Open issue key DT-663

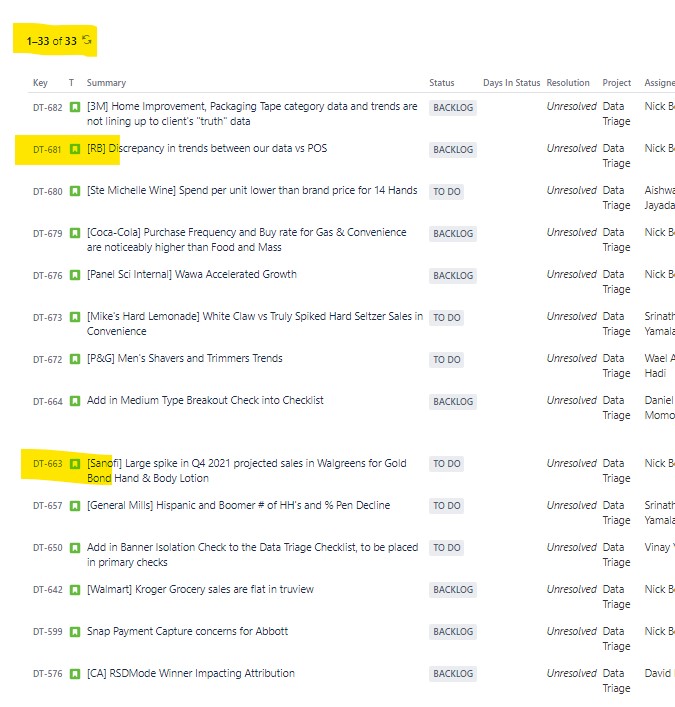tap(48, 464)
